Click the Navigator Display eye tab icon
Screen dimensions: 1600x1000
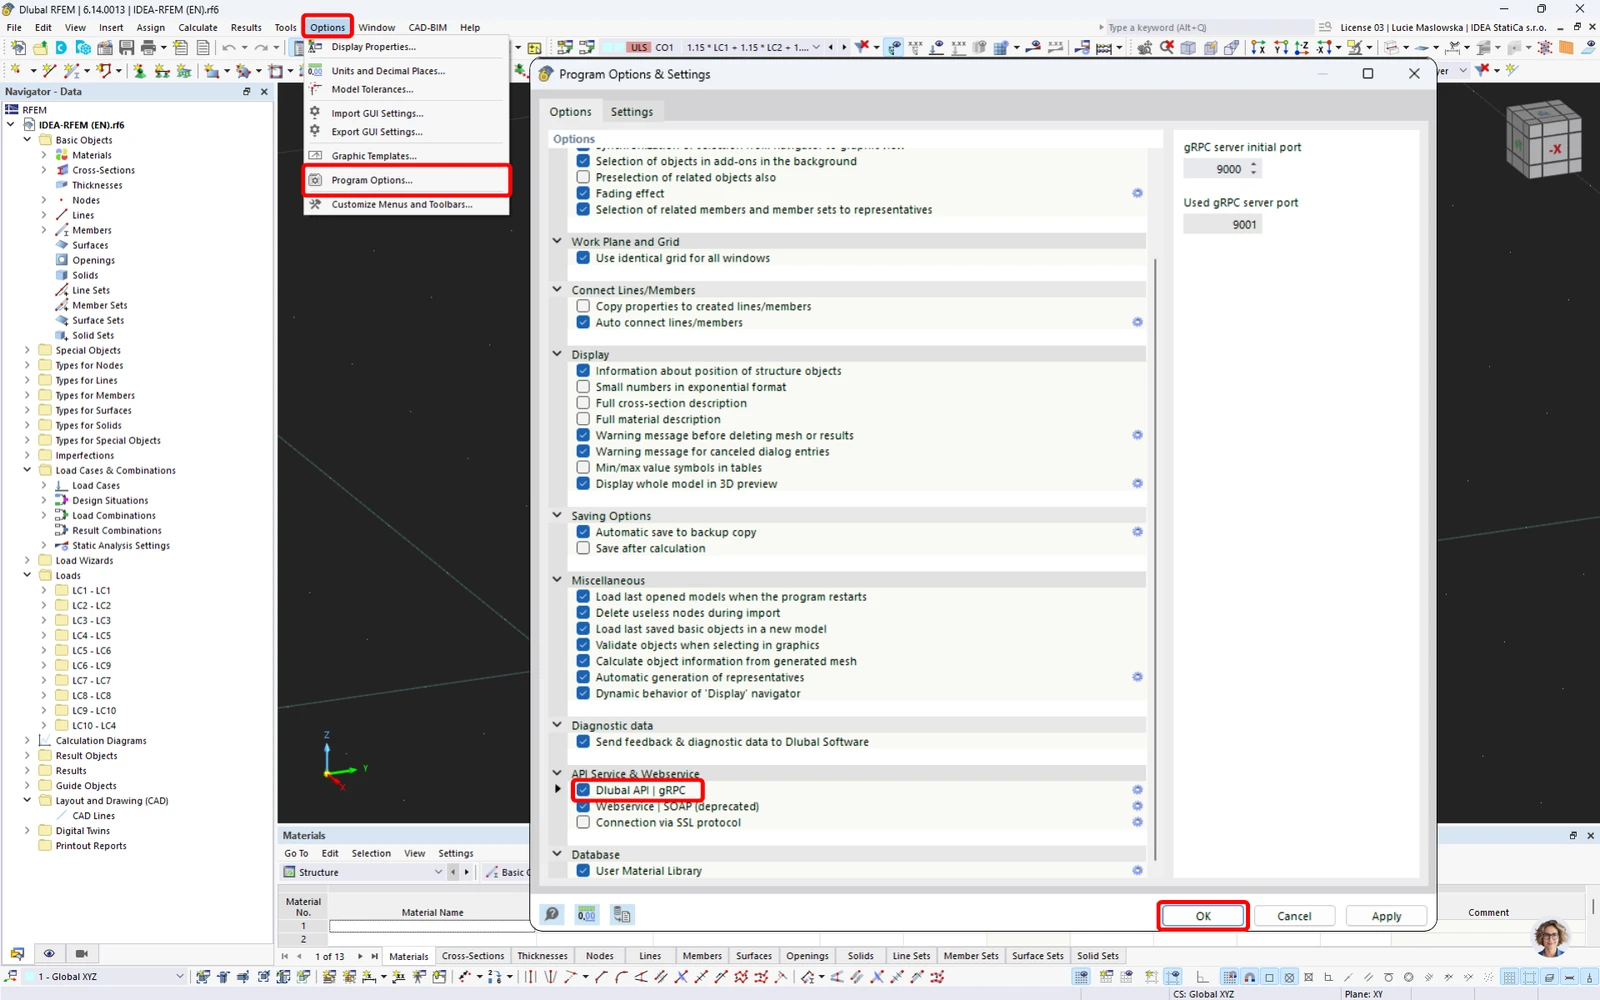(49, 953)
